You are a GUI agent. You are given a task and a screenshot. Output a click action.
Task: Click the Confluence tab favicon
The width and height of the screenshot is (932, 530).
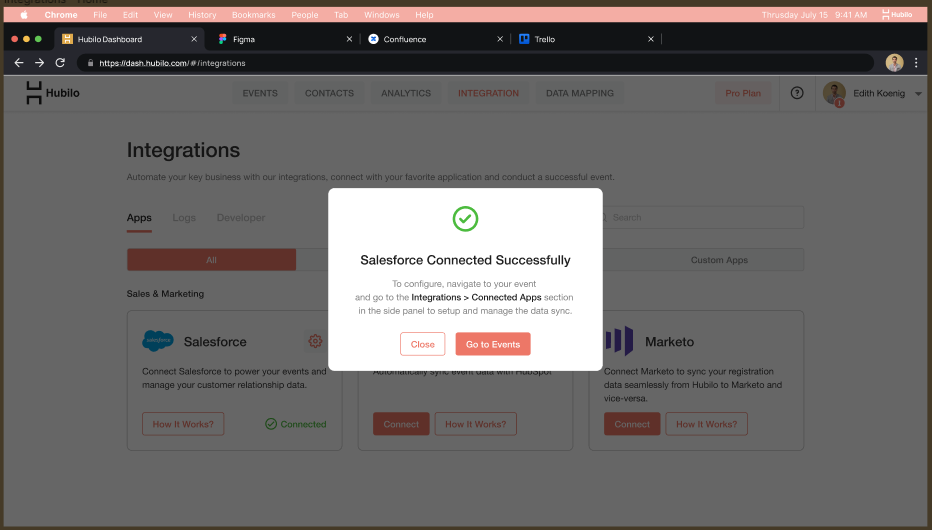pos(373,39)
